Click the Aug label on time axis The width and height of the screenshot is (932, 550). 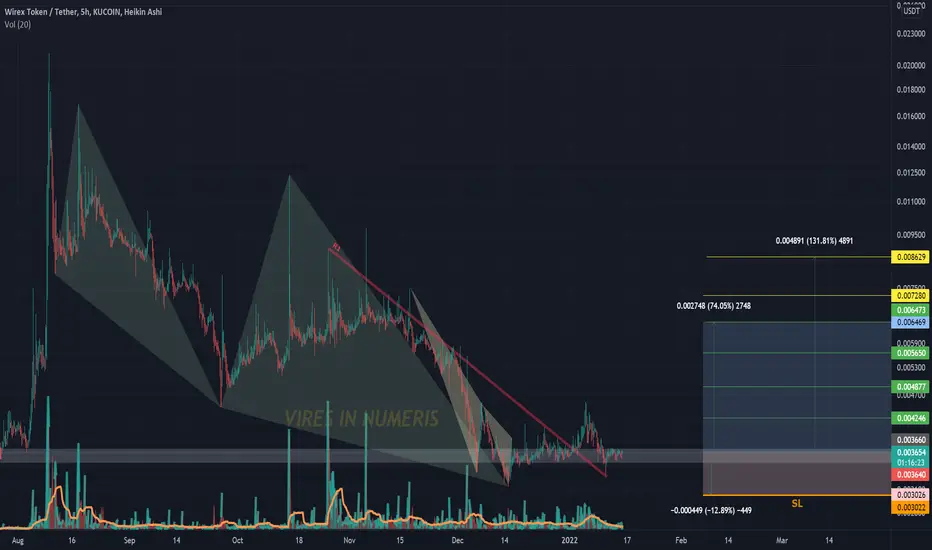tap(18, 540)
